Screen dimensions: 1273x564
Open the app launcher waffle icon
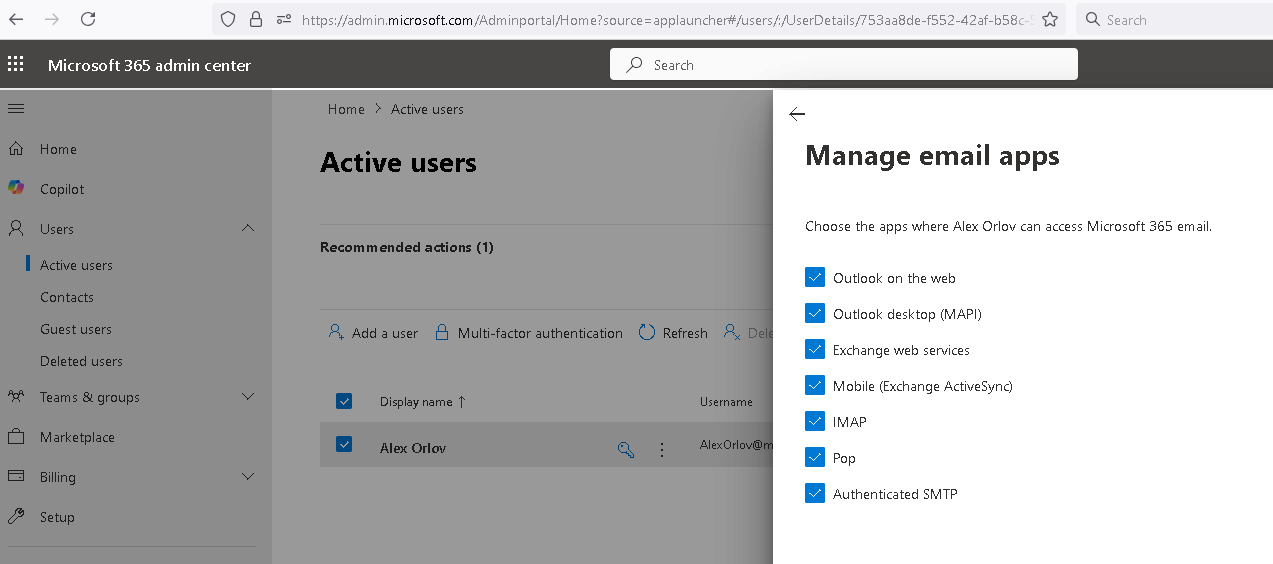tap(16, 65)
